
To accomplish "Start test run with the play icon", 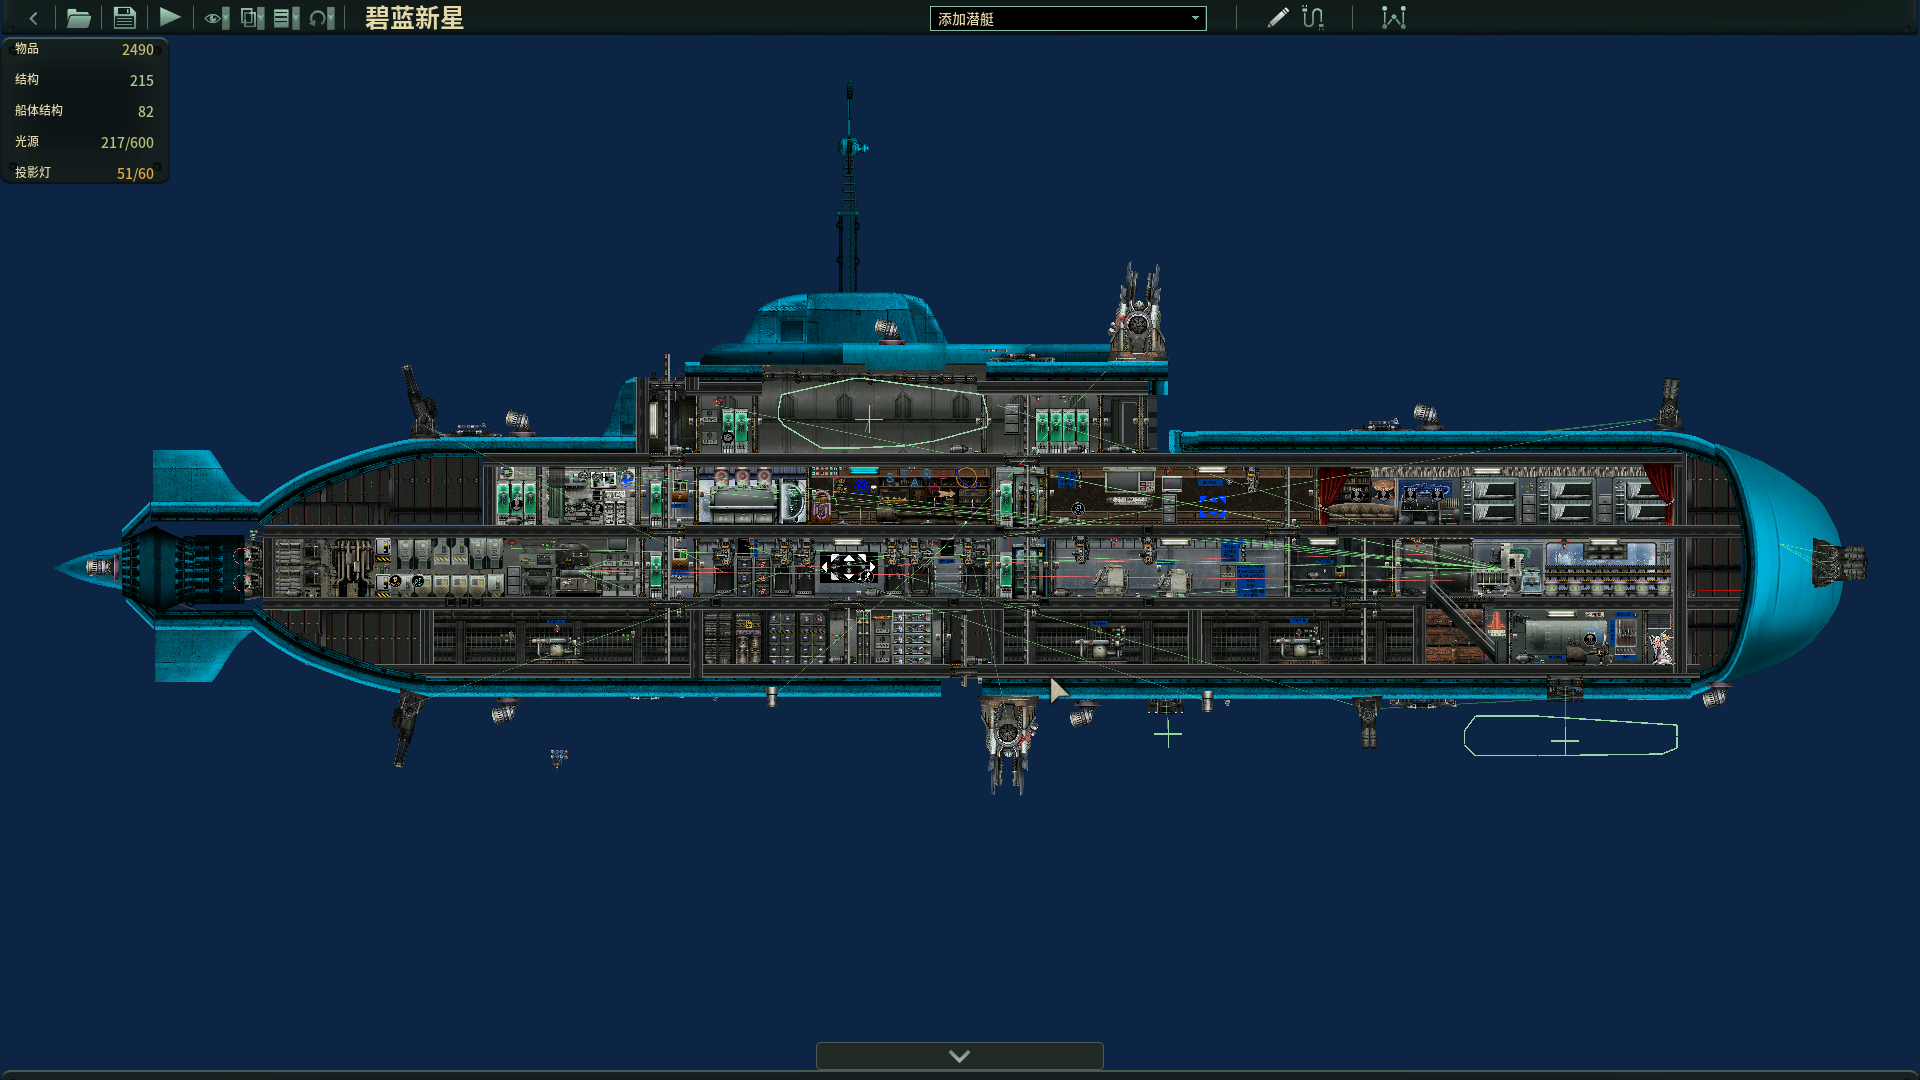I will [x=170, y=17].
